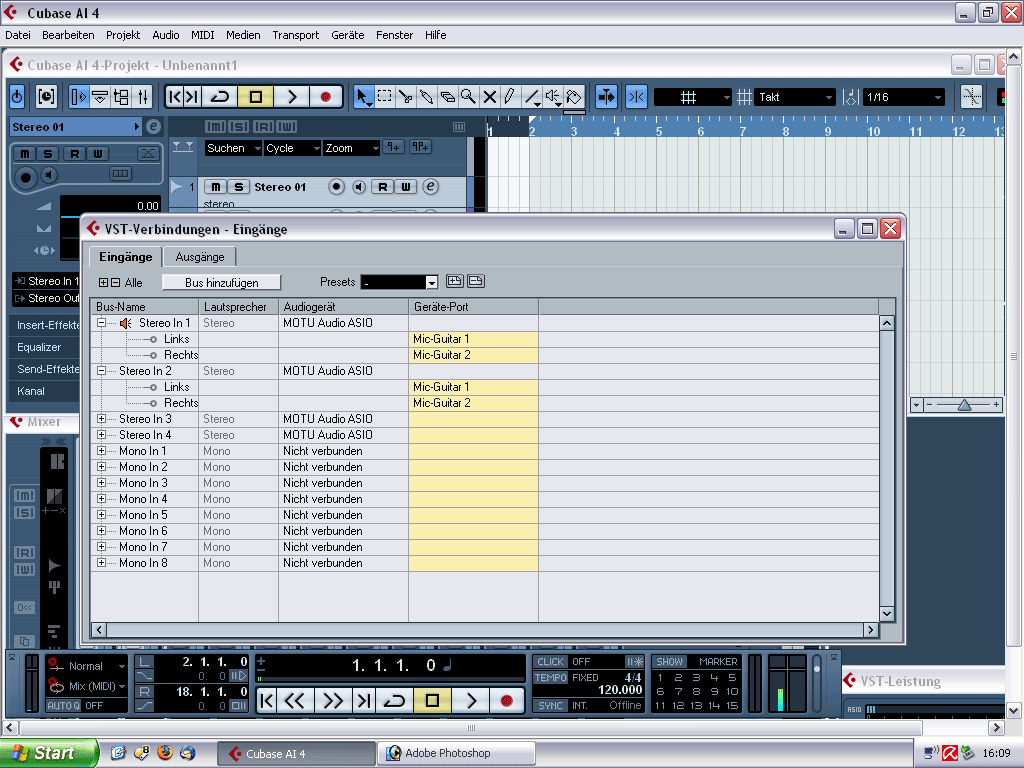
Task: Open the Takt grid type dropdown
Action: pyautogui.click(x=795, y=97)
